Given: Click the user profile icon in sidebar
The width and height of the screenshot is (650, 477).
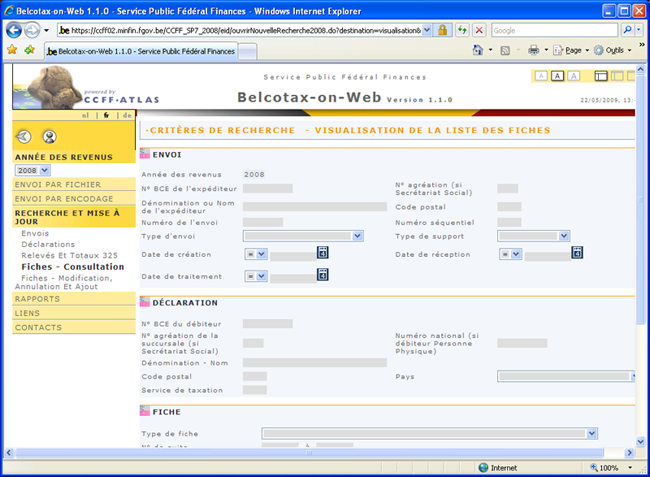Looking at the screenshot, I should 50,137.
